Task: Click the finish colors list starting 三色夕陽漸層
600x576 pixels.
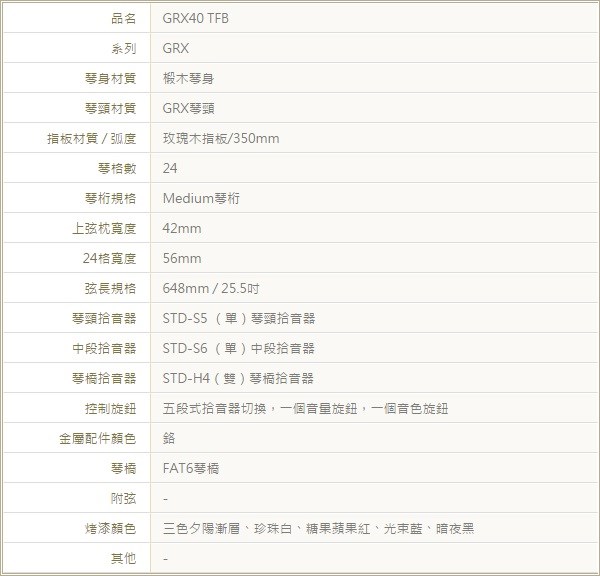Action: (318, 528)
